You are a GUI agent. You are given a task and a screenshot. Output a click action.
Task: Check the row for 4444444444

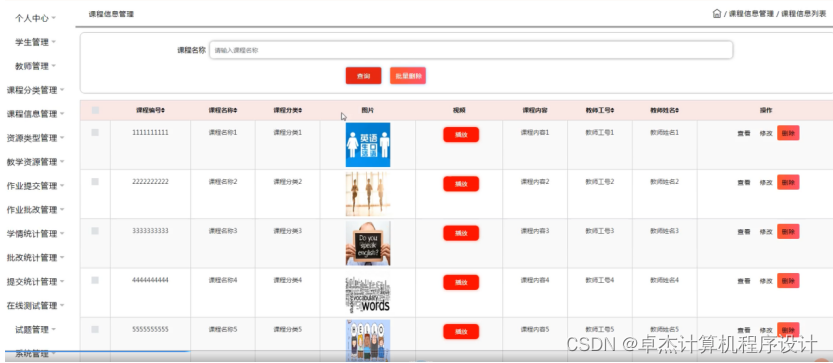(95, 280)
